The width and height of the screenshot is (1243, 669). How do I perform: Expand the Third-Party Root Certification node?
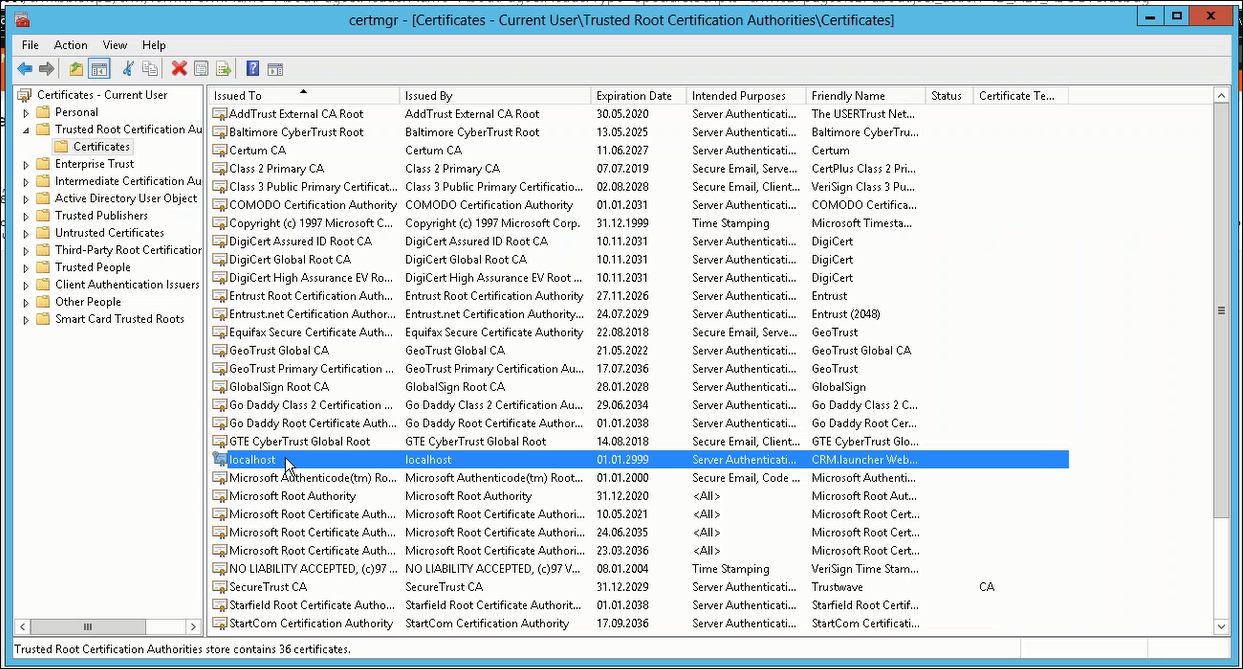tap(26, 250)
